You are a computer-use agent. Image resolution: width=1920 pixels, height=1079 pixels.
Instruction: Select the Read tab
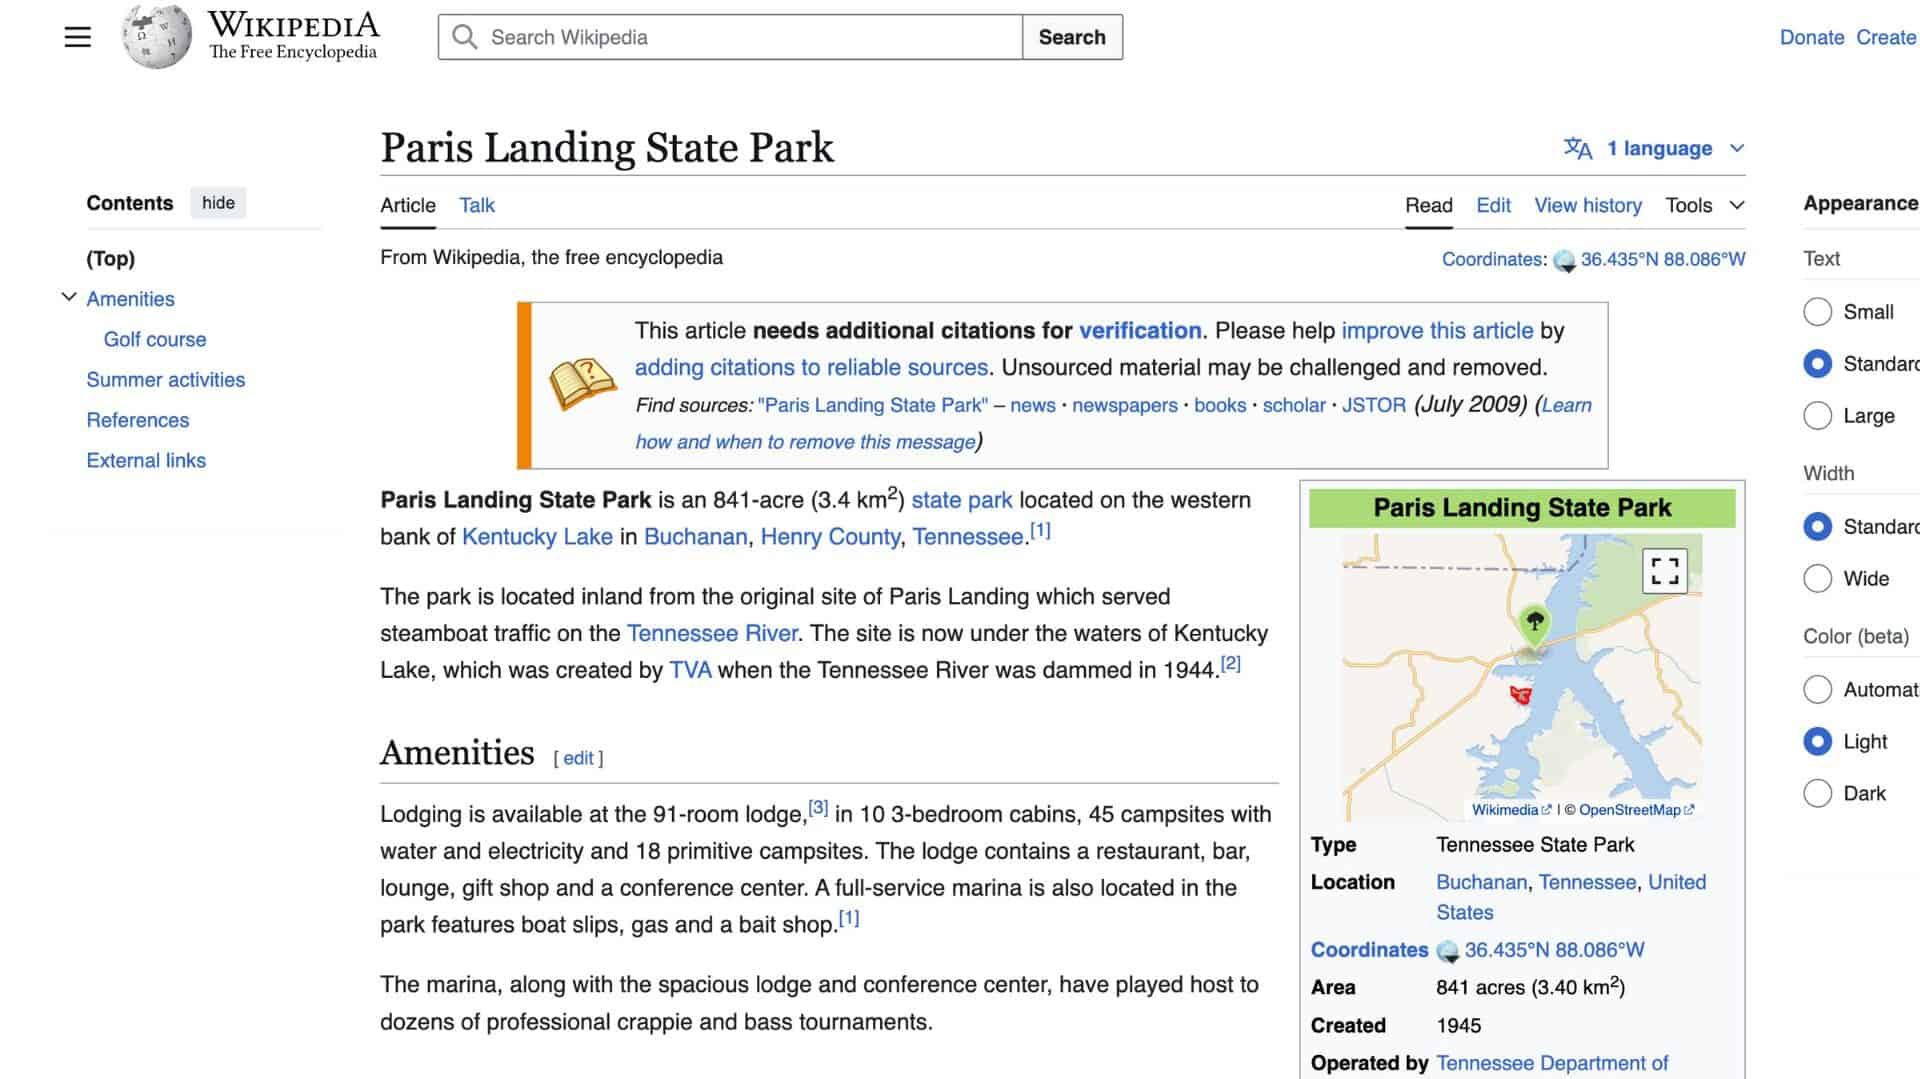click(x=1428, y=205)
